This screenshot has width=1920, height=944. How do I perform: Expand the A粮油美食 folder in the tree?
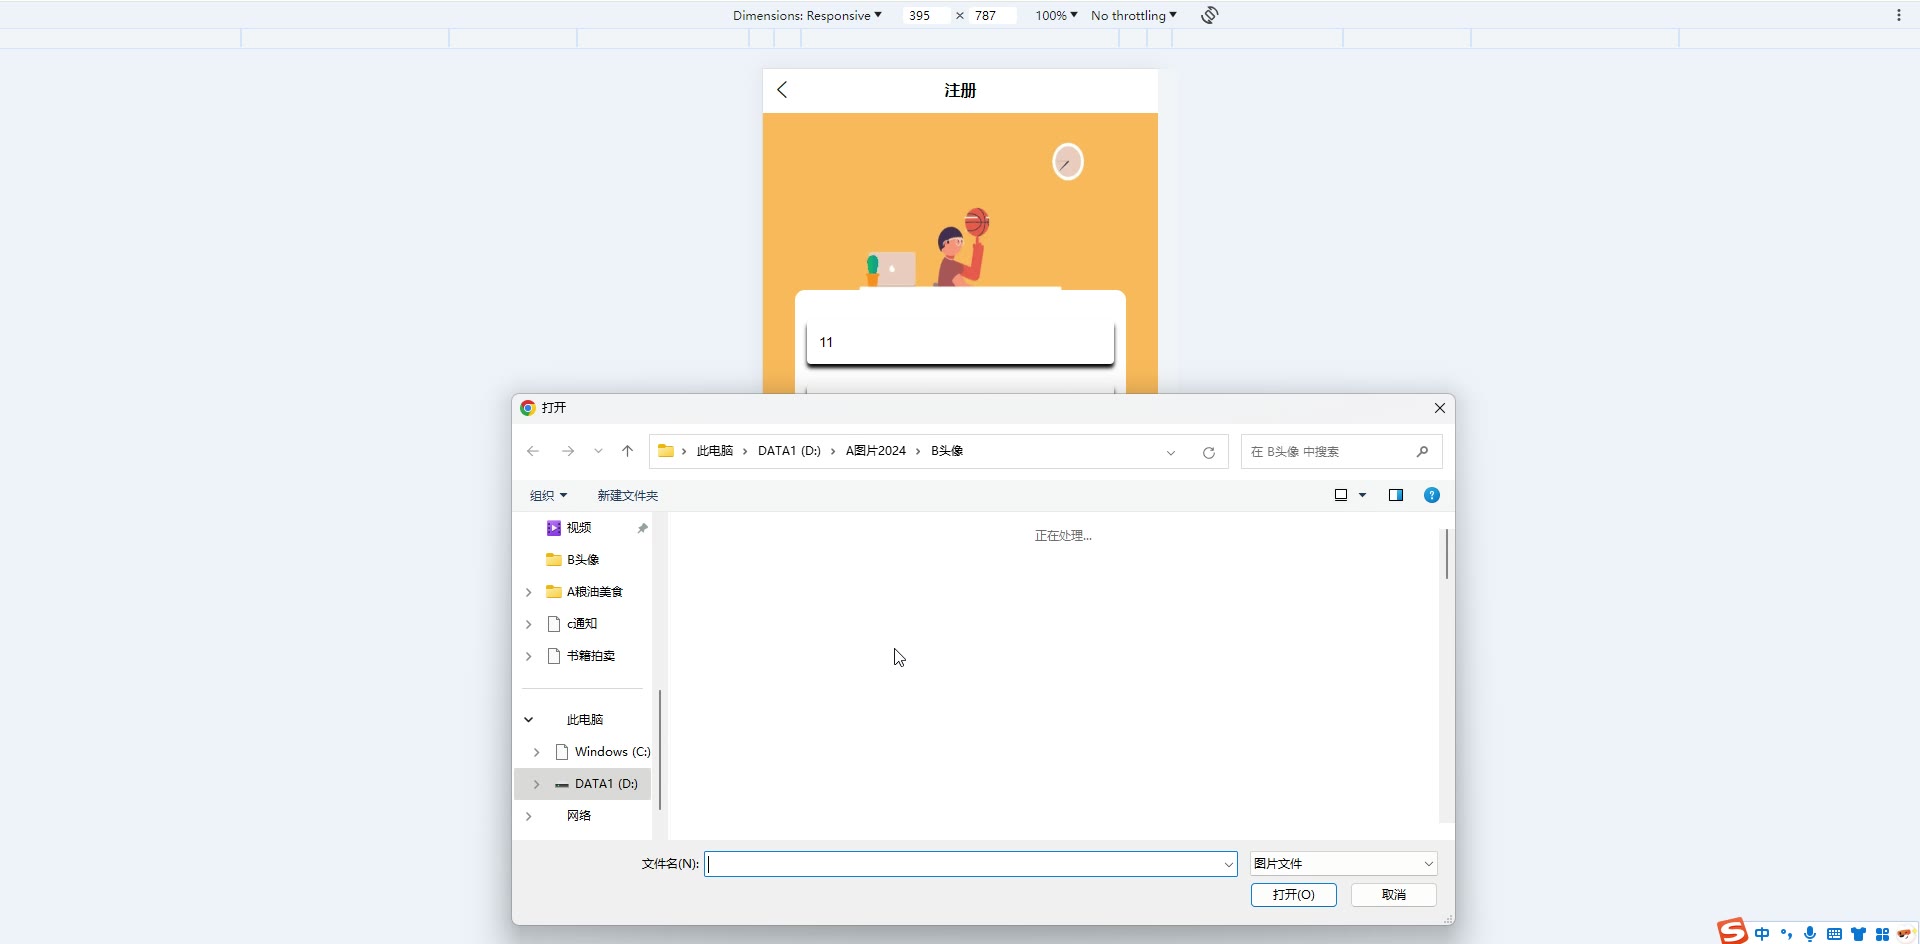point(529,592)
